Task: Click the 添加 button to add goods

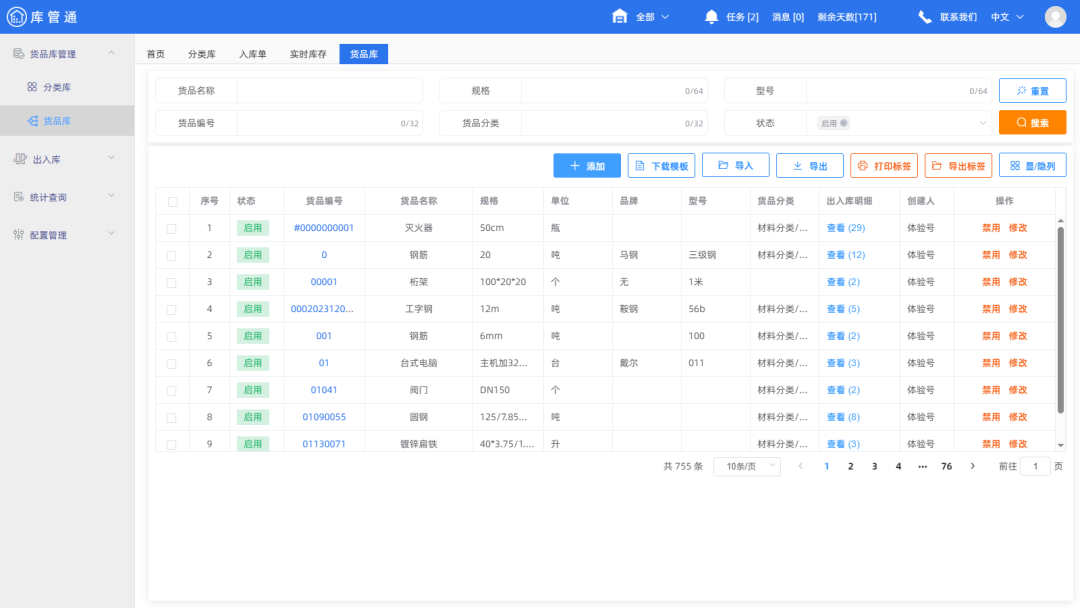Action: coord(587,165)
